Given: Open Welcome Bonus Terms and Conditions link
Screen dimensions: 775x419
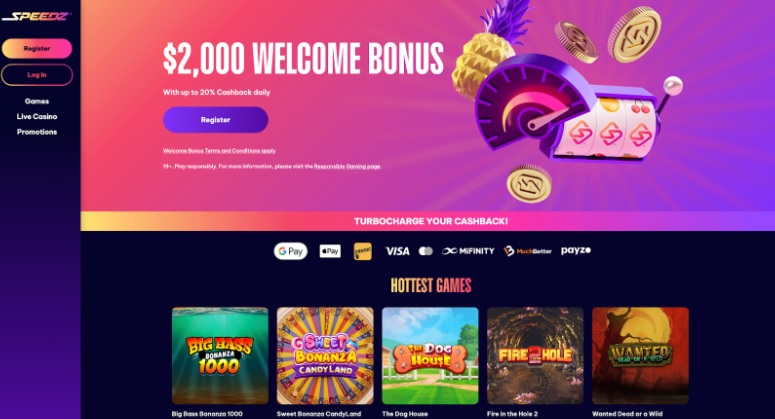Looking at the screenshot, I should [x=219, y=151].
